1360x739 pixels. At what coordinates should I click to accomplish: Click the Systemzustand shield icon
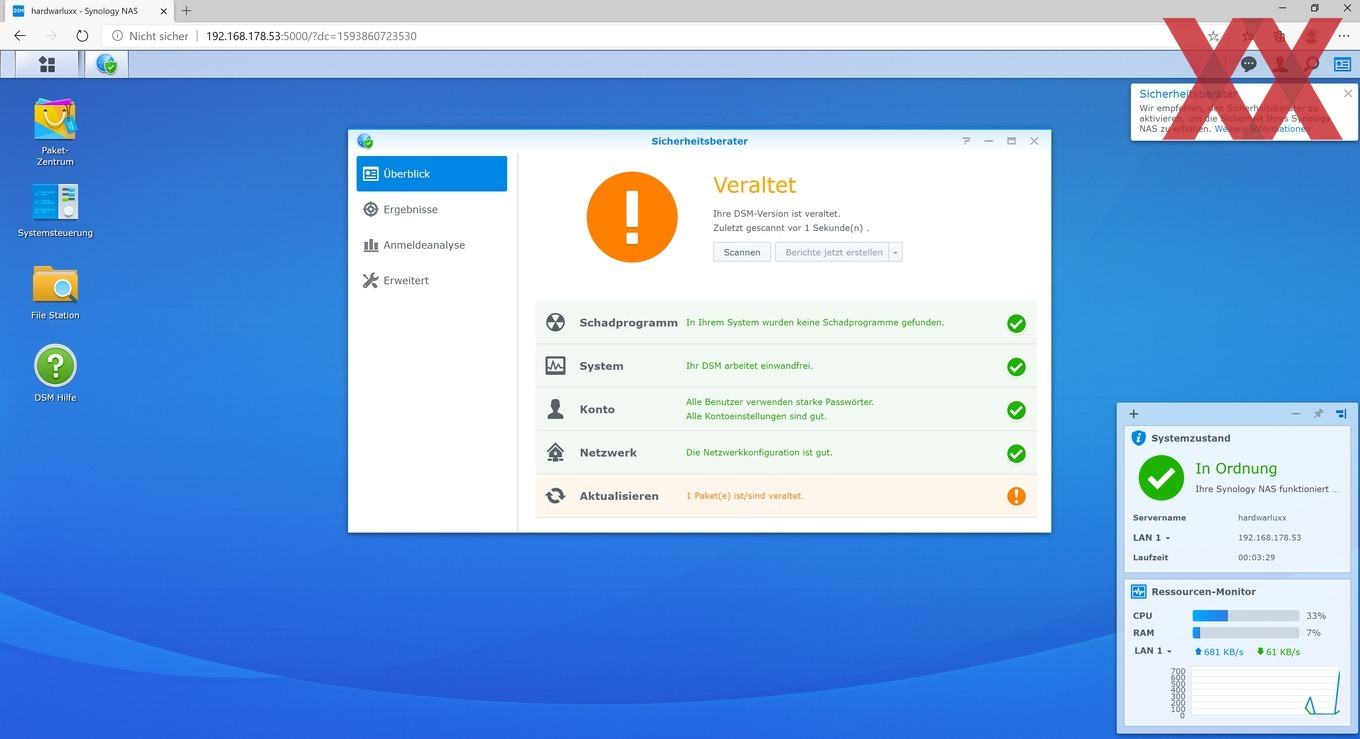(x=1138, y=438)
